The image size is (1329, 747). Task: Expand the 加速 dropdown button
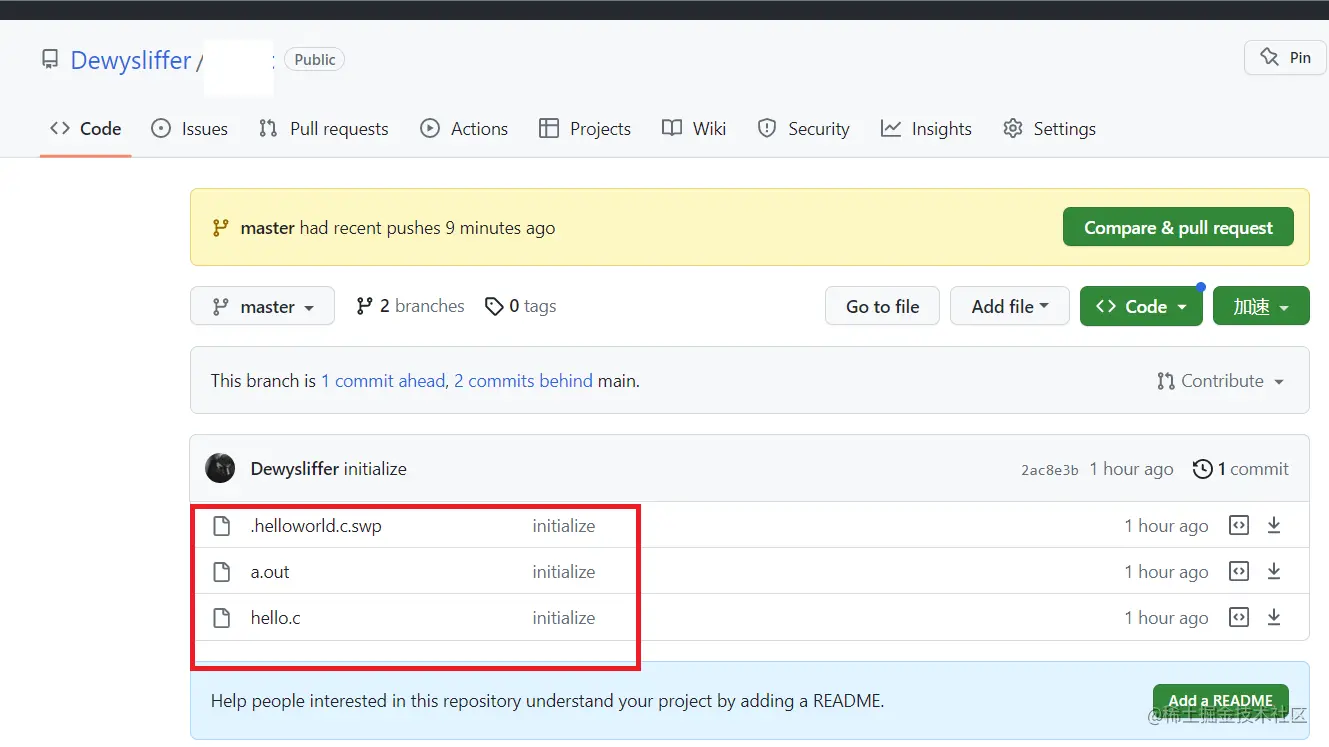[x=1260, y=307]
